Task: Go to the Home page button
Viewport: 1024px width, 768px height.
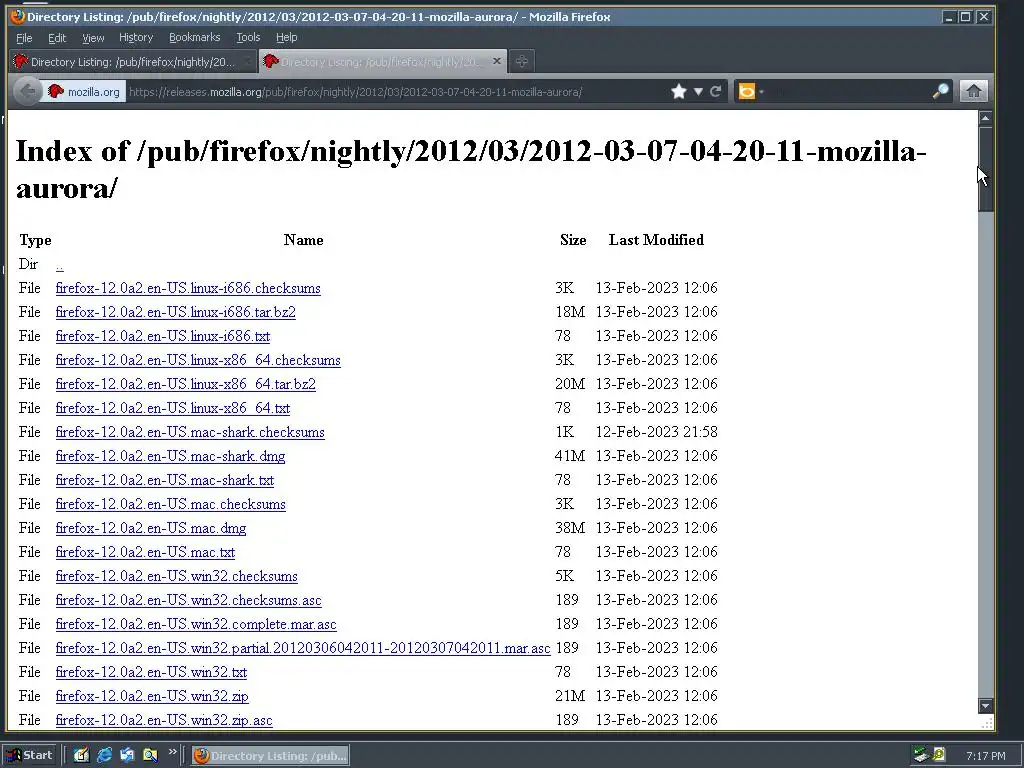Action: click(x=973, y=91)
